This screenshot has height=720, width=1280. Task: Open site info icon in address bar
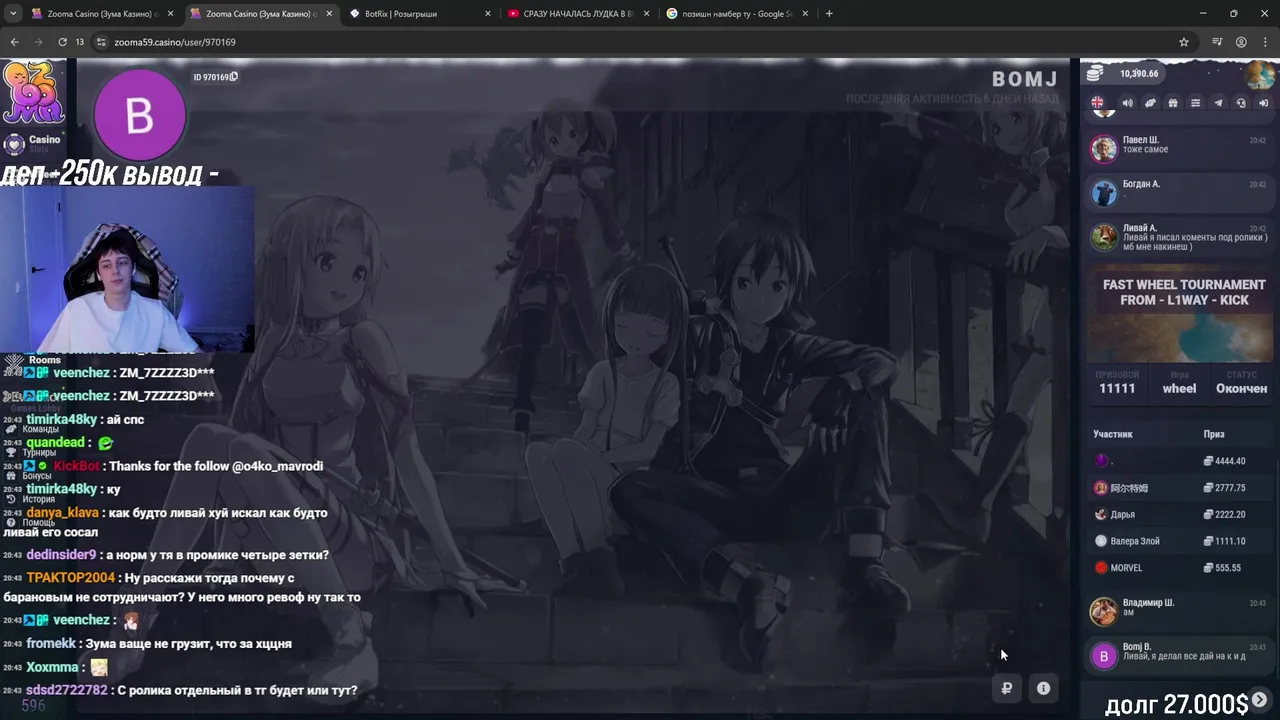coord(101,42)
